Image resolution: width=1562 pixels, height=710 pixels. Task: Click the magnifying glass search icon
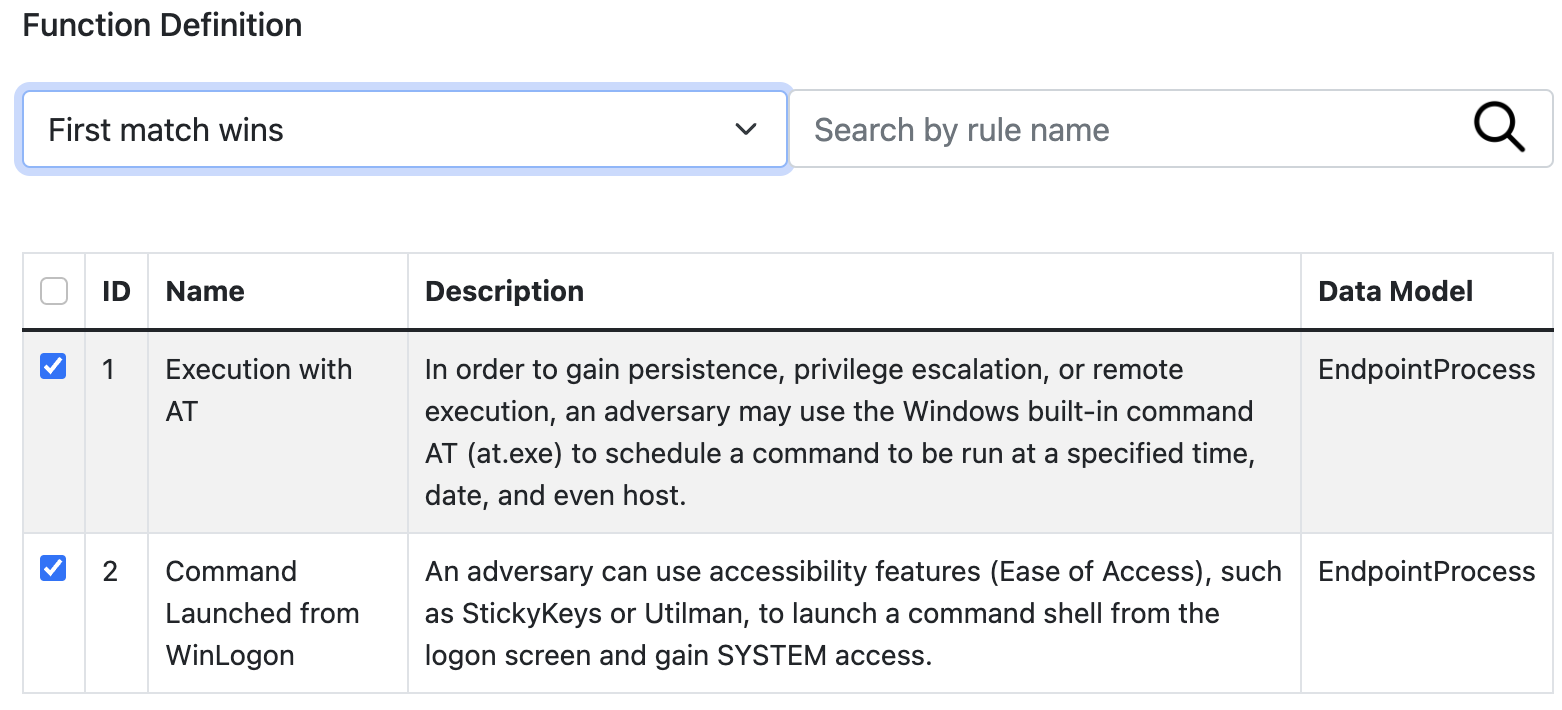1499,129
